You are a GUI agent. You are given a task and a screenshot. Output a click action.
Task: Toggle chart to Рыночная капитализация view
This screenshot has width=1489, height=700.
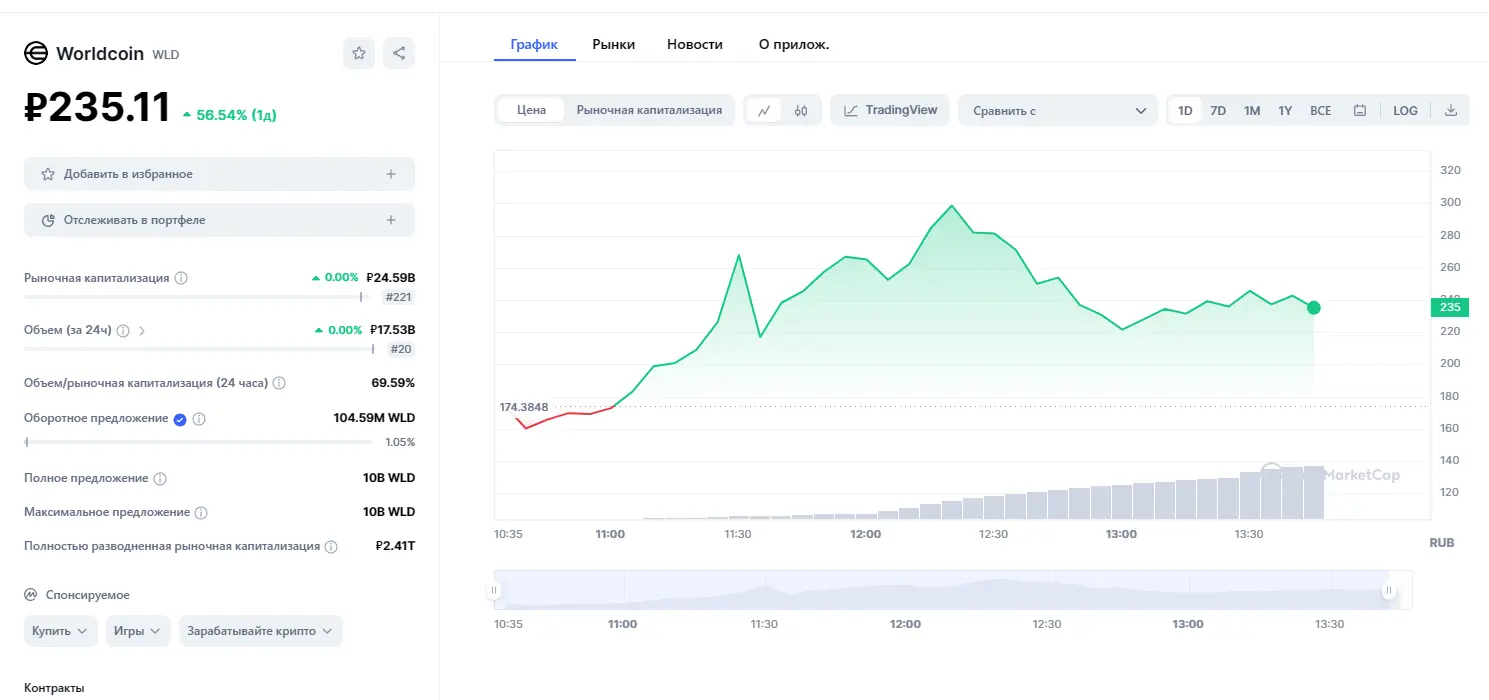[x=649, y=110]
